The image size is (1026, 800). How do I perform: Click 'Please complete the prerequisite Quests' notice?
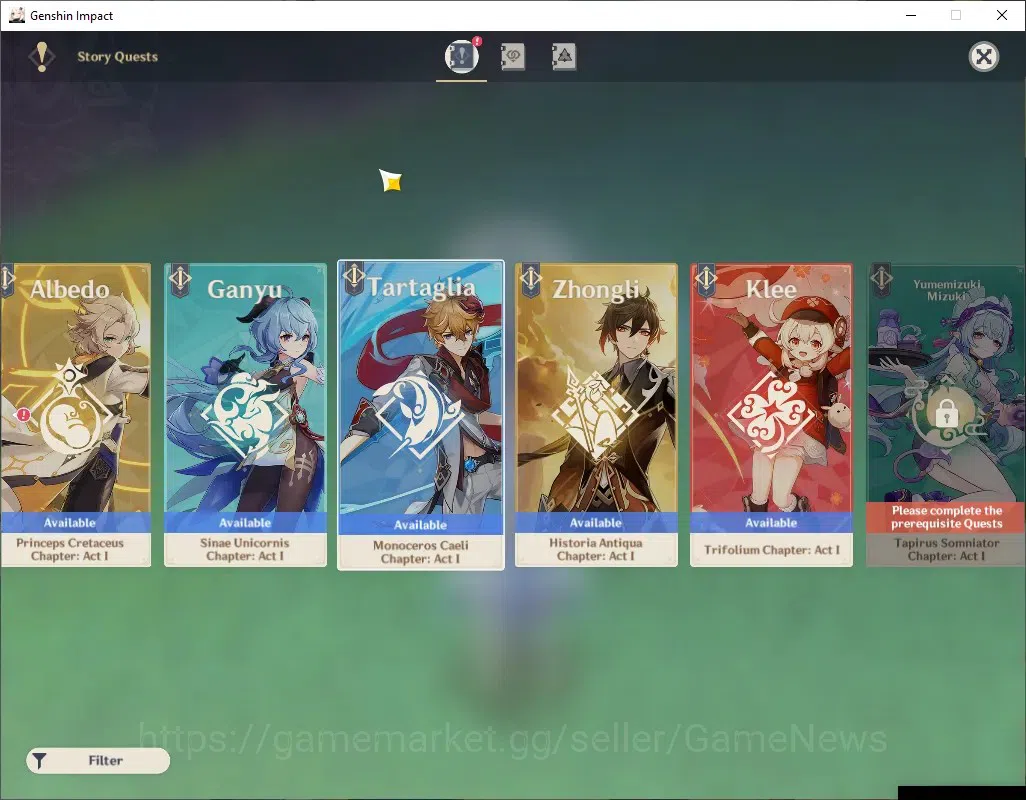[x=946, y=517]
